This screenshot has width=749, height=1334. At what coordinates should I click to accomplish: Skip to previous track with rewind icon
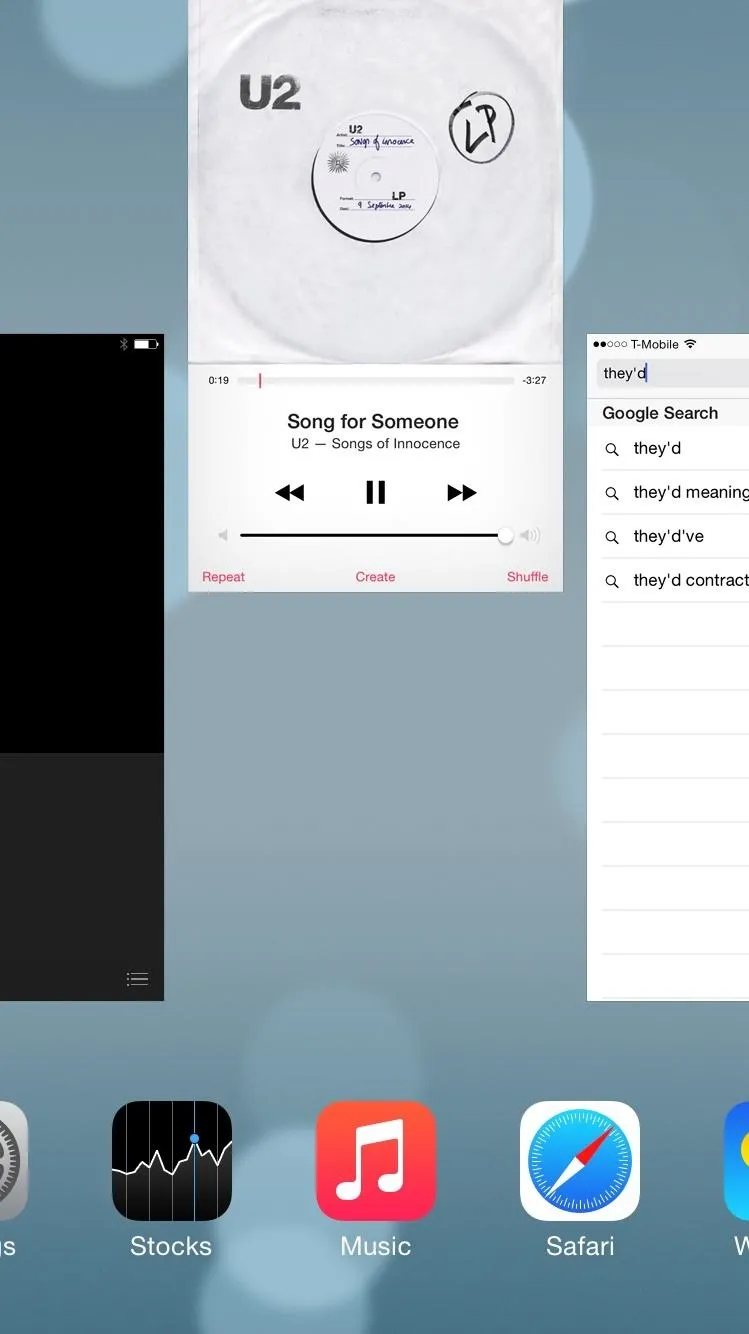coord(289,492)
